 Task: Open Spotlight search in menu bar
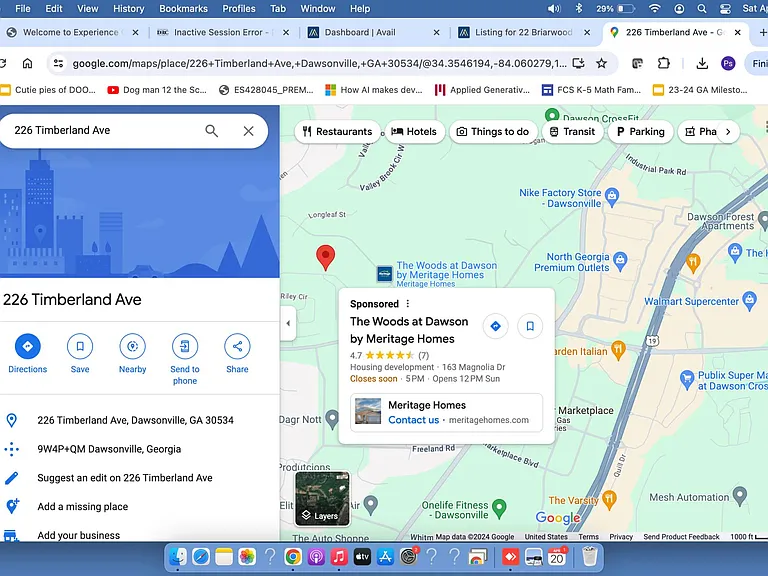point(702,8)
